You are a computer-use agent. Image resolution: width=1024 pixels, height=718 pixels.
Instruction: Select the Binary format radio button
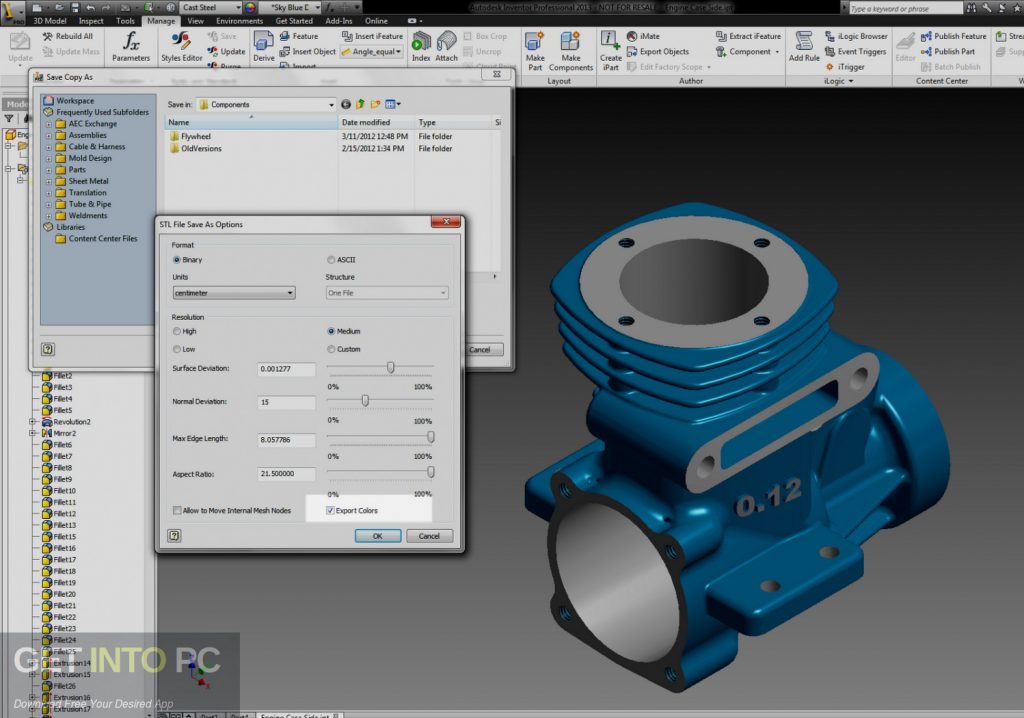click(176, 260)
